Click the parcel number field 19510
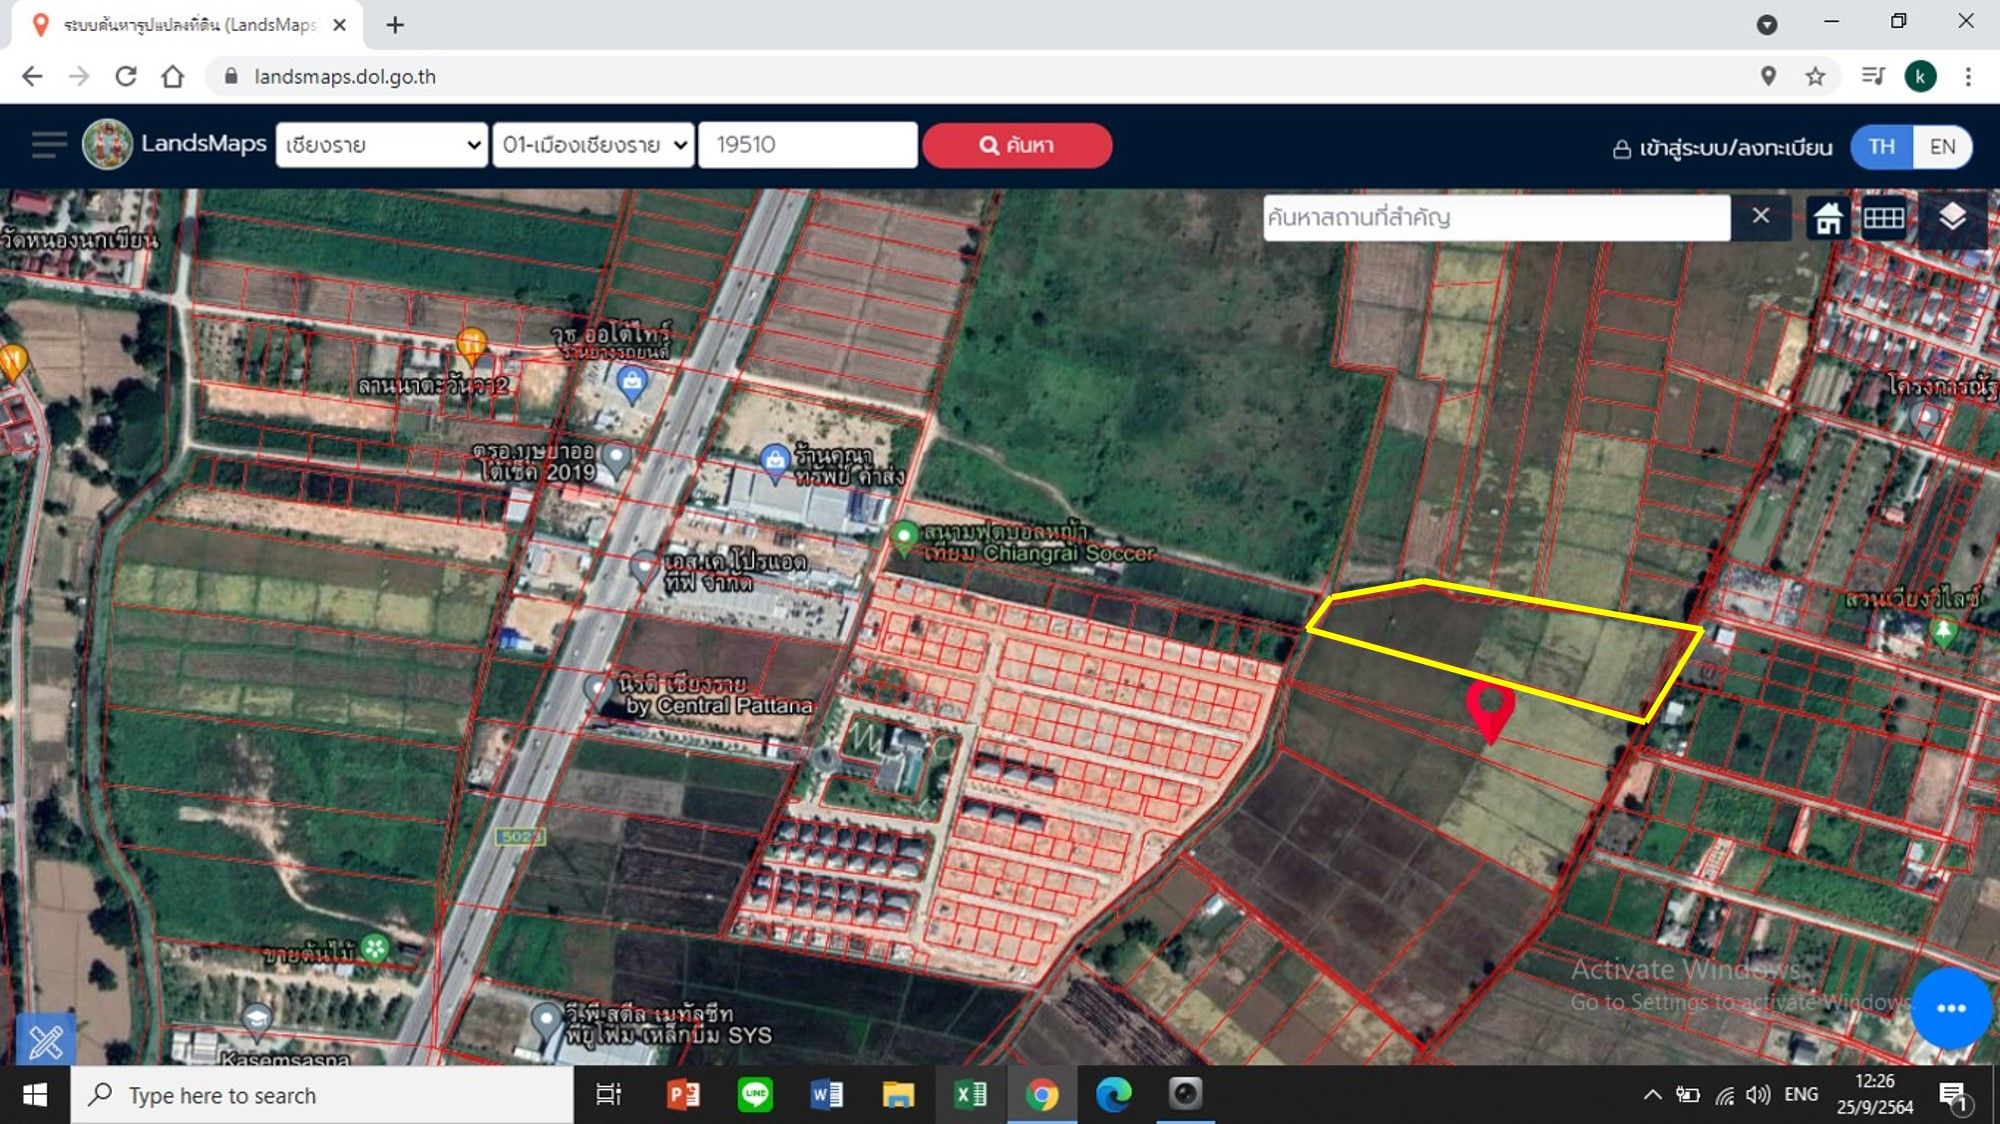The image size is (2000, 1124). [808, 145]
